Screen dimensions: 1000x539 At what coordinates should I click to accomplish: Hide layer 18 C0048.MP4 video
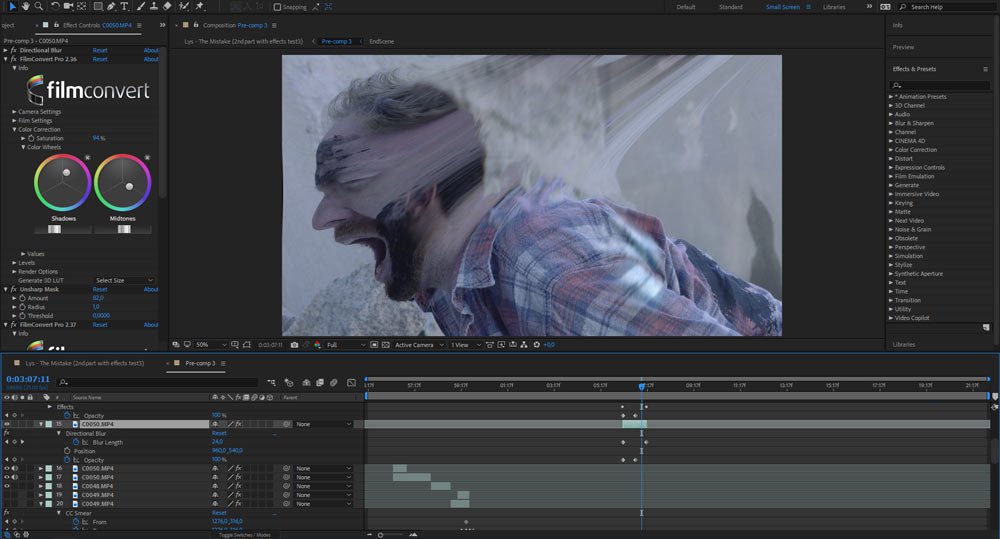[x=7, y=486]
